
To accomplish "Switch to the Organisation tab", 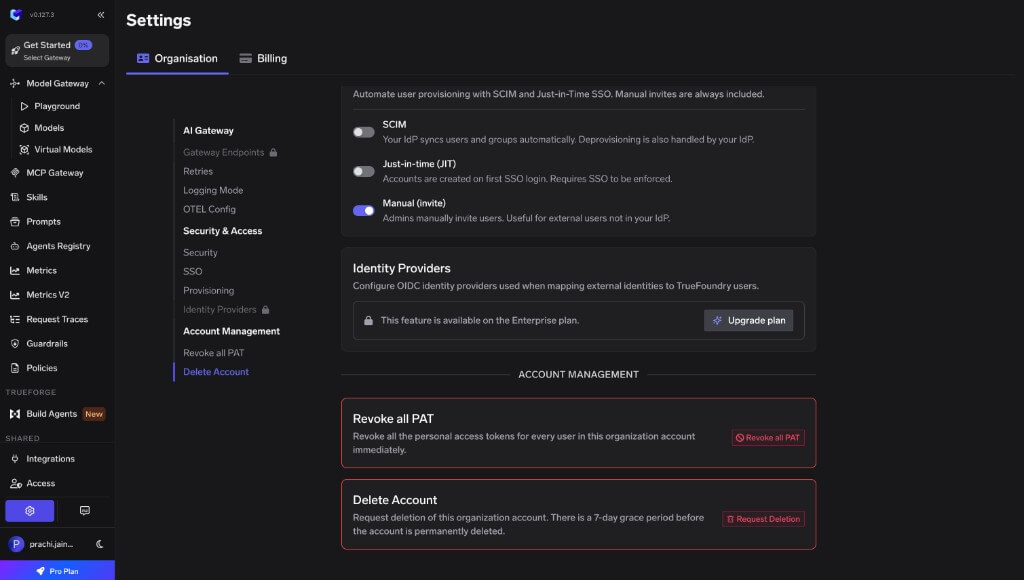I will pyautogui.click(x=177, y=58).
